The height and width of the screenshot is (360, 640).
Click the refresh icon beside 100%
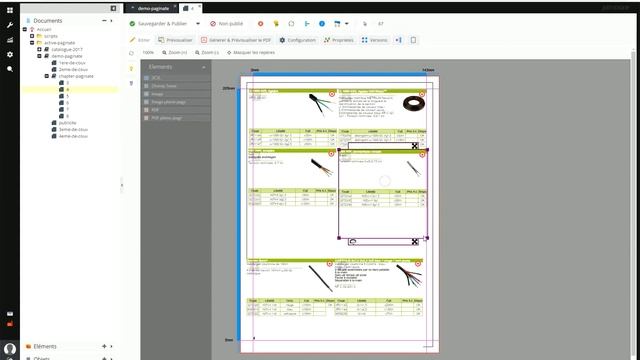tap(131, 53)
